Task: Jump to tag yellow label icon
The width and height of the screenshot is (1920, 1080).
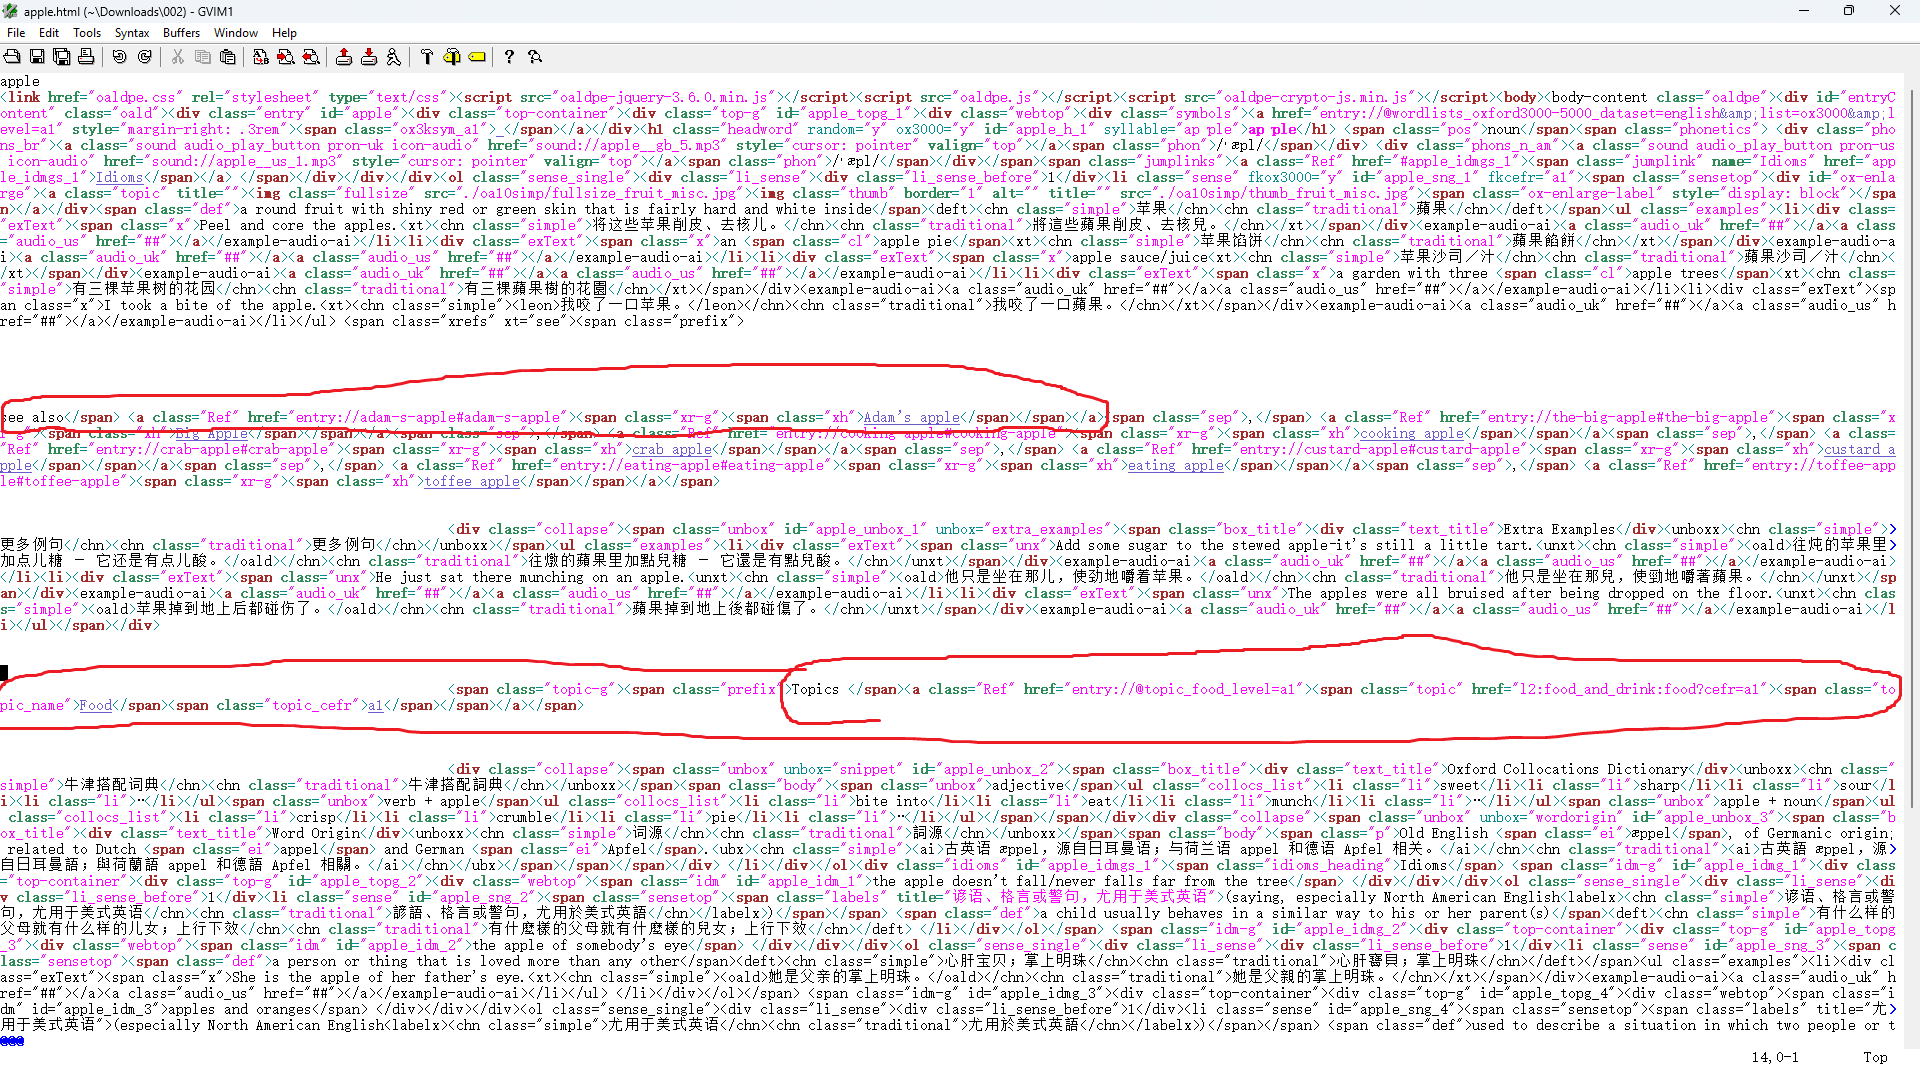Action: pos(477,57)
